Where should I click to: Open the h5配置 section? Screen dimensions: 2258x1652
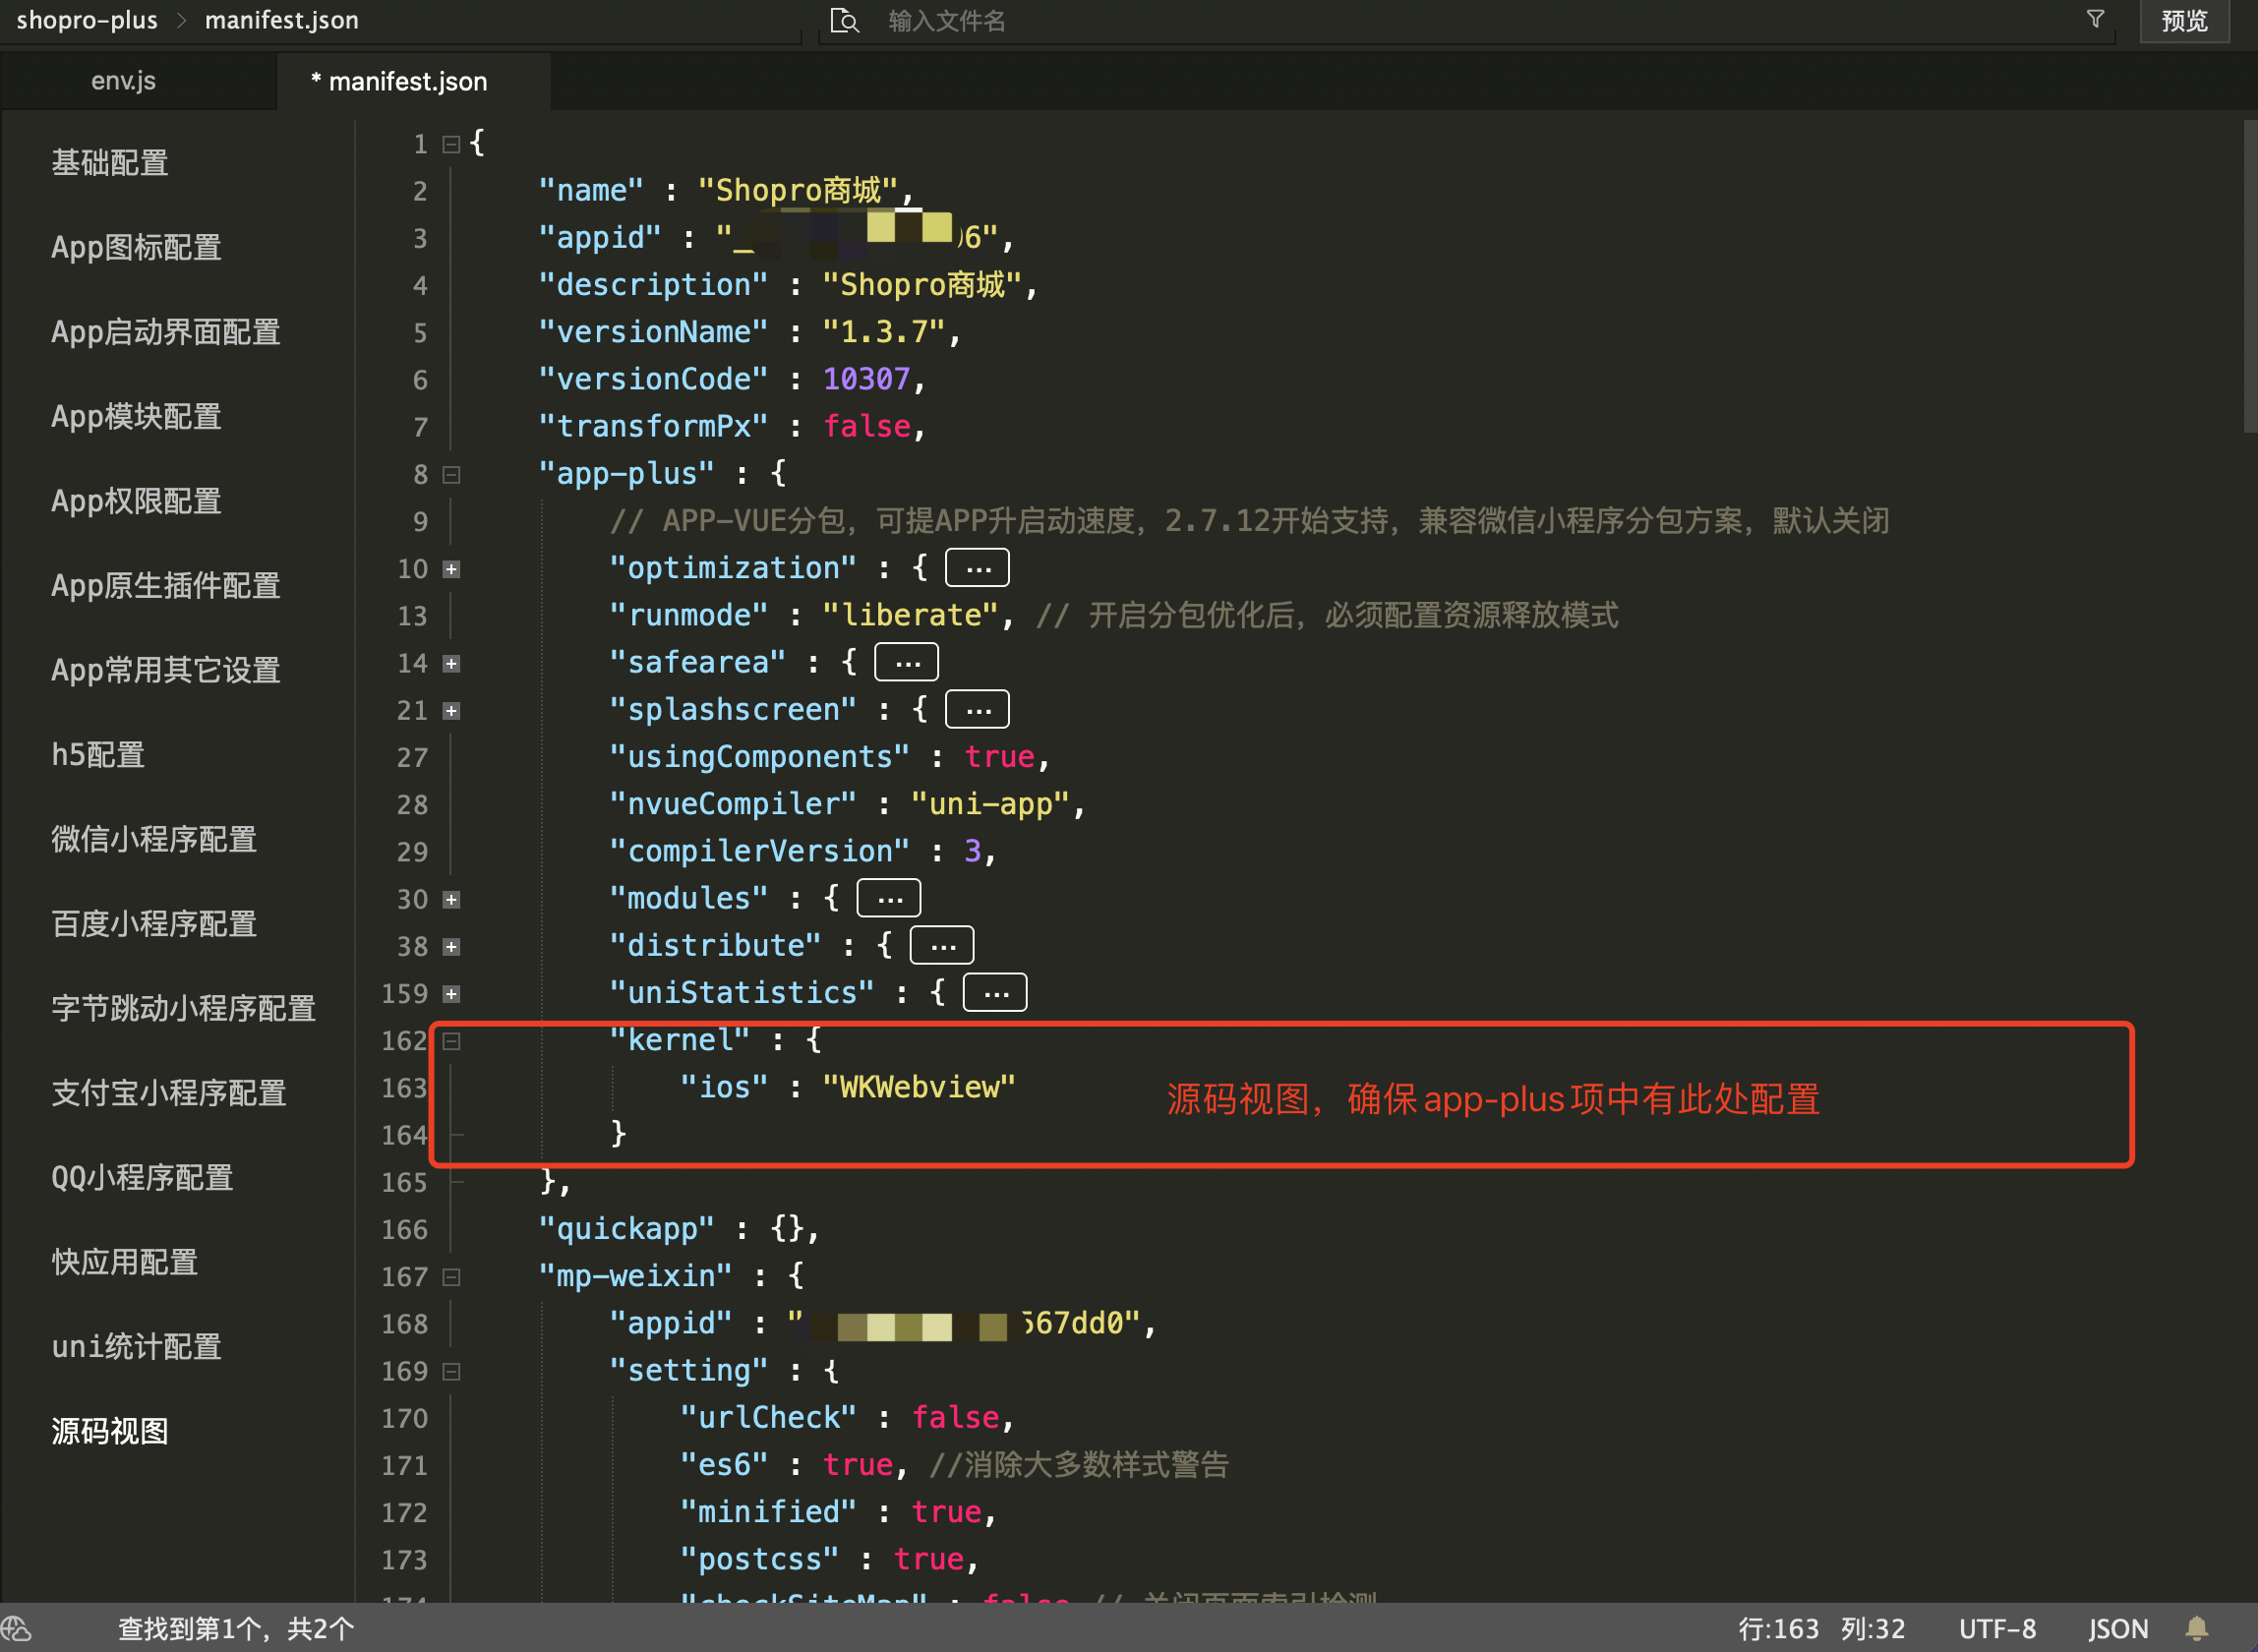[98, 754]
